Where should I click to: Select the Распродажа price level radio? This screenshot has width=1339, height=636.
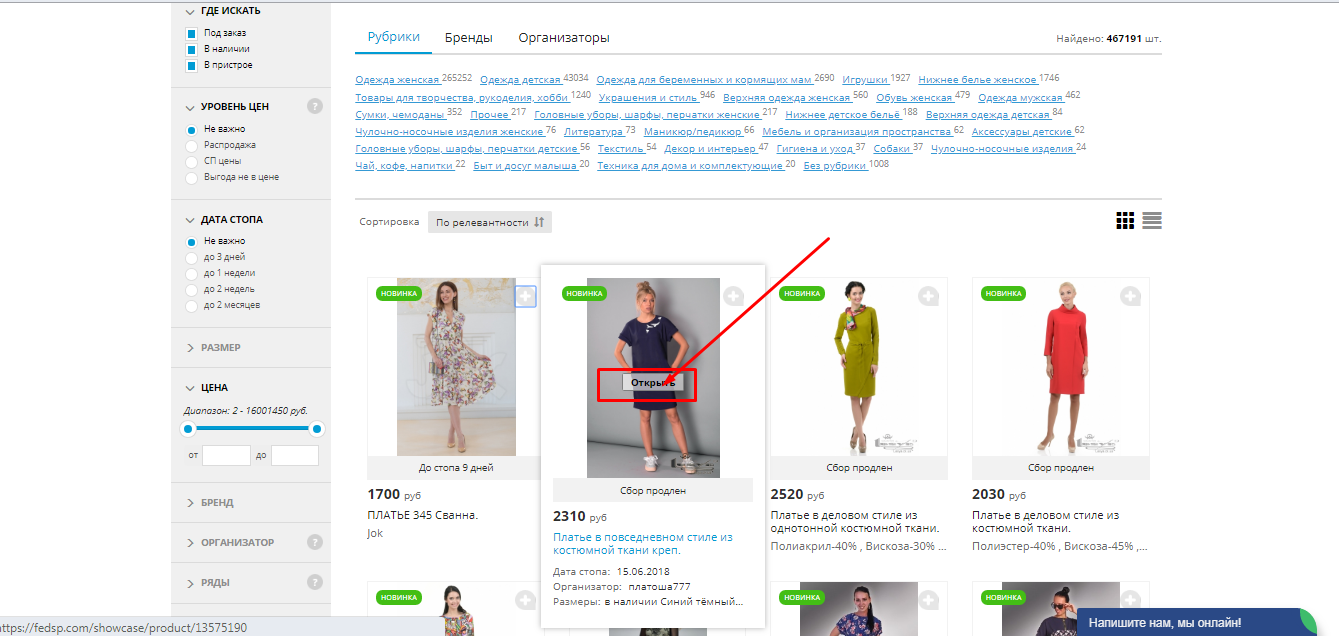point(192,145)
